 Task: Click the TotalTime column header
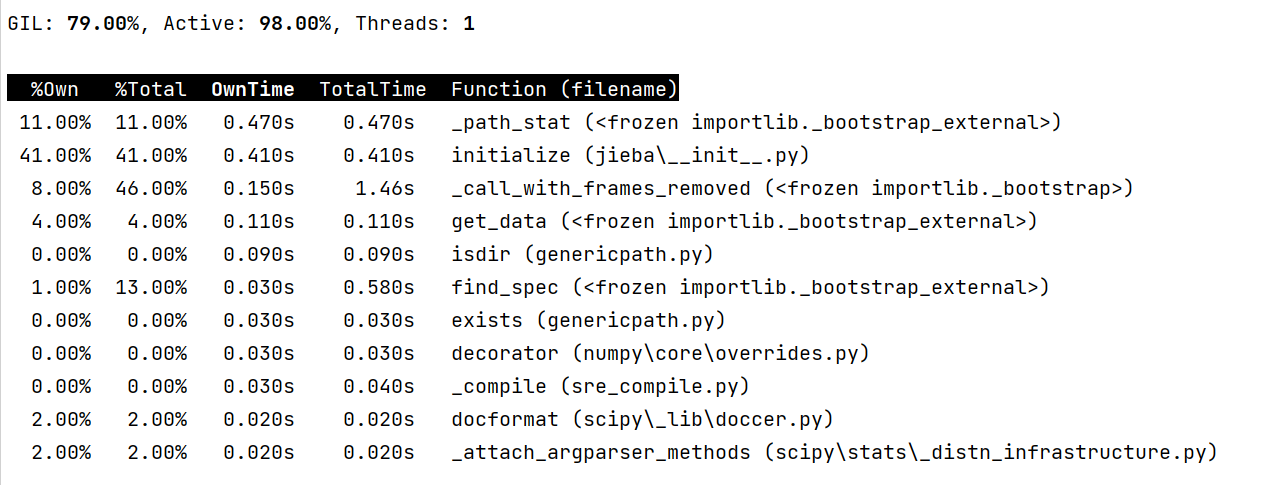click(372, 89)
